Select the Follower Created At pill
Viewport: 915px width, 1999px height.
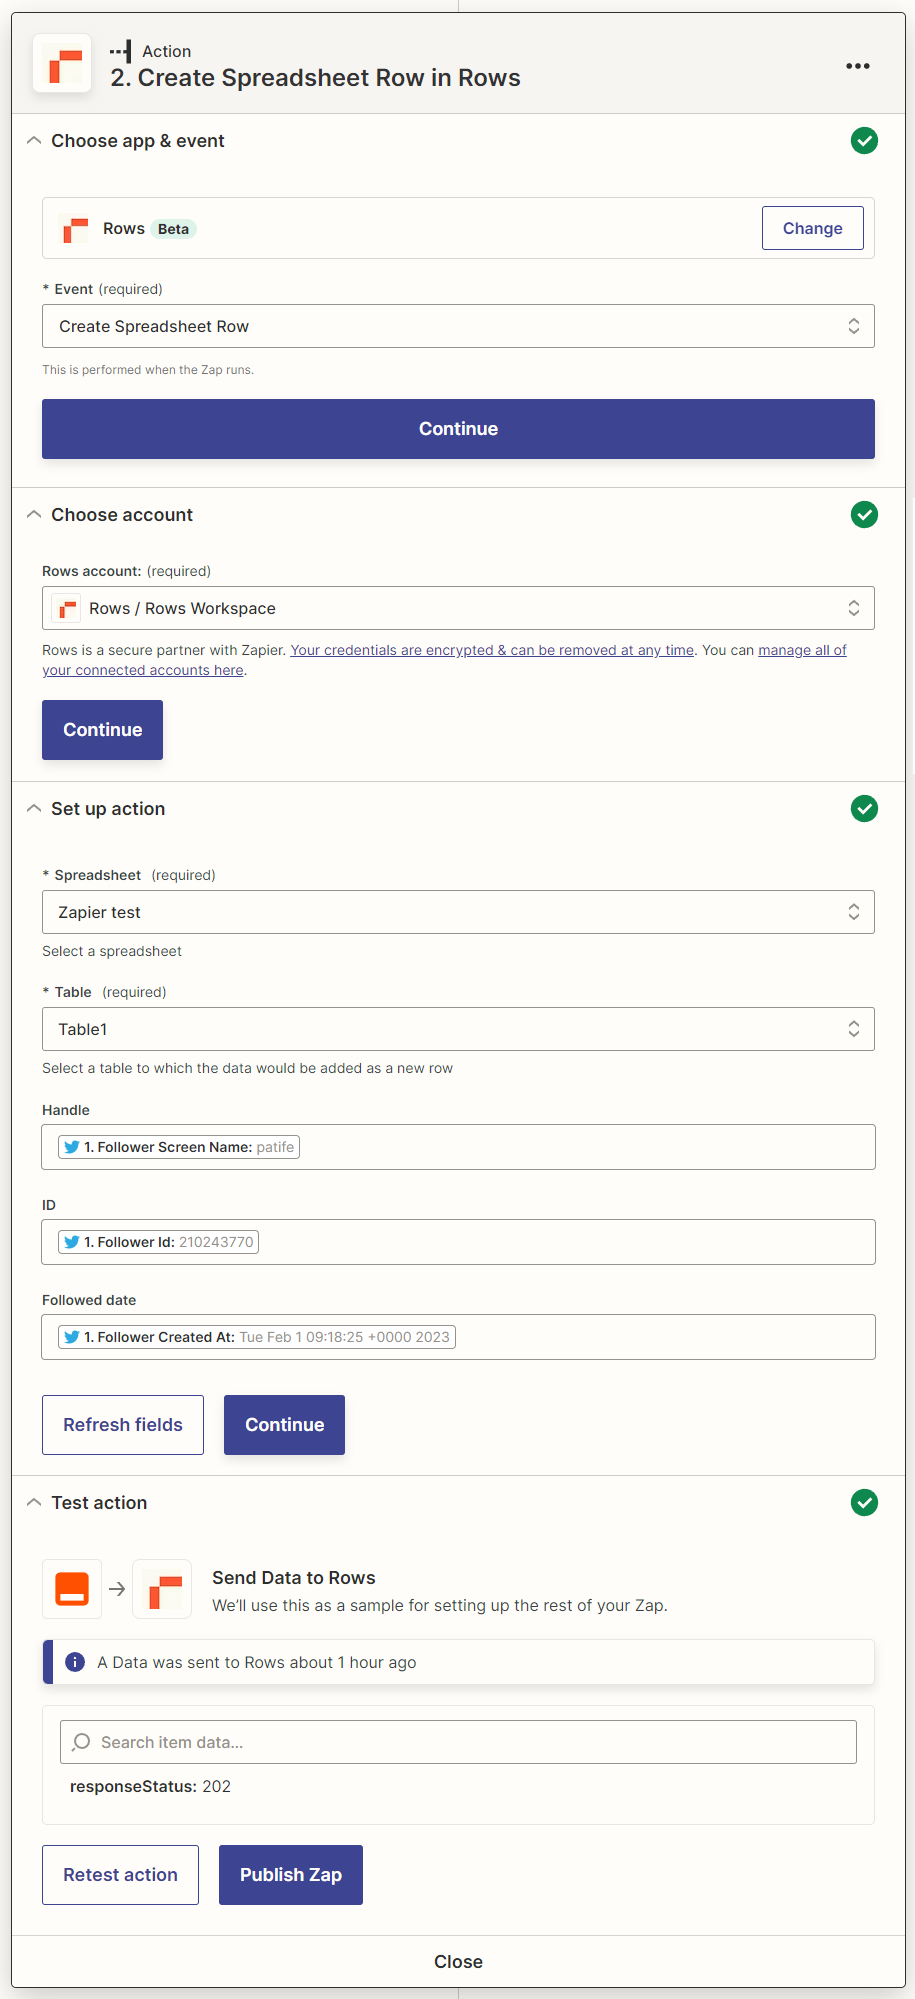pyautogui.click(x=257, y=1337)
